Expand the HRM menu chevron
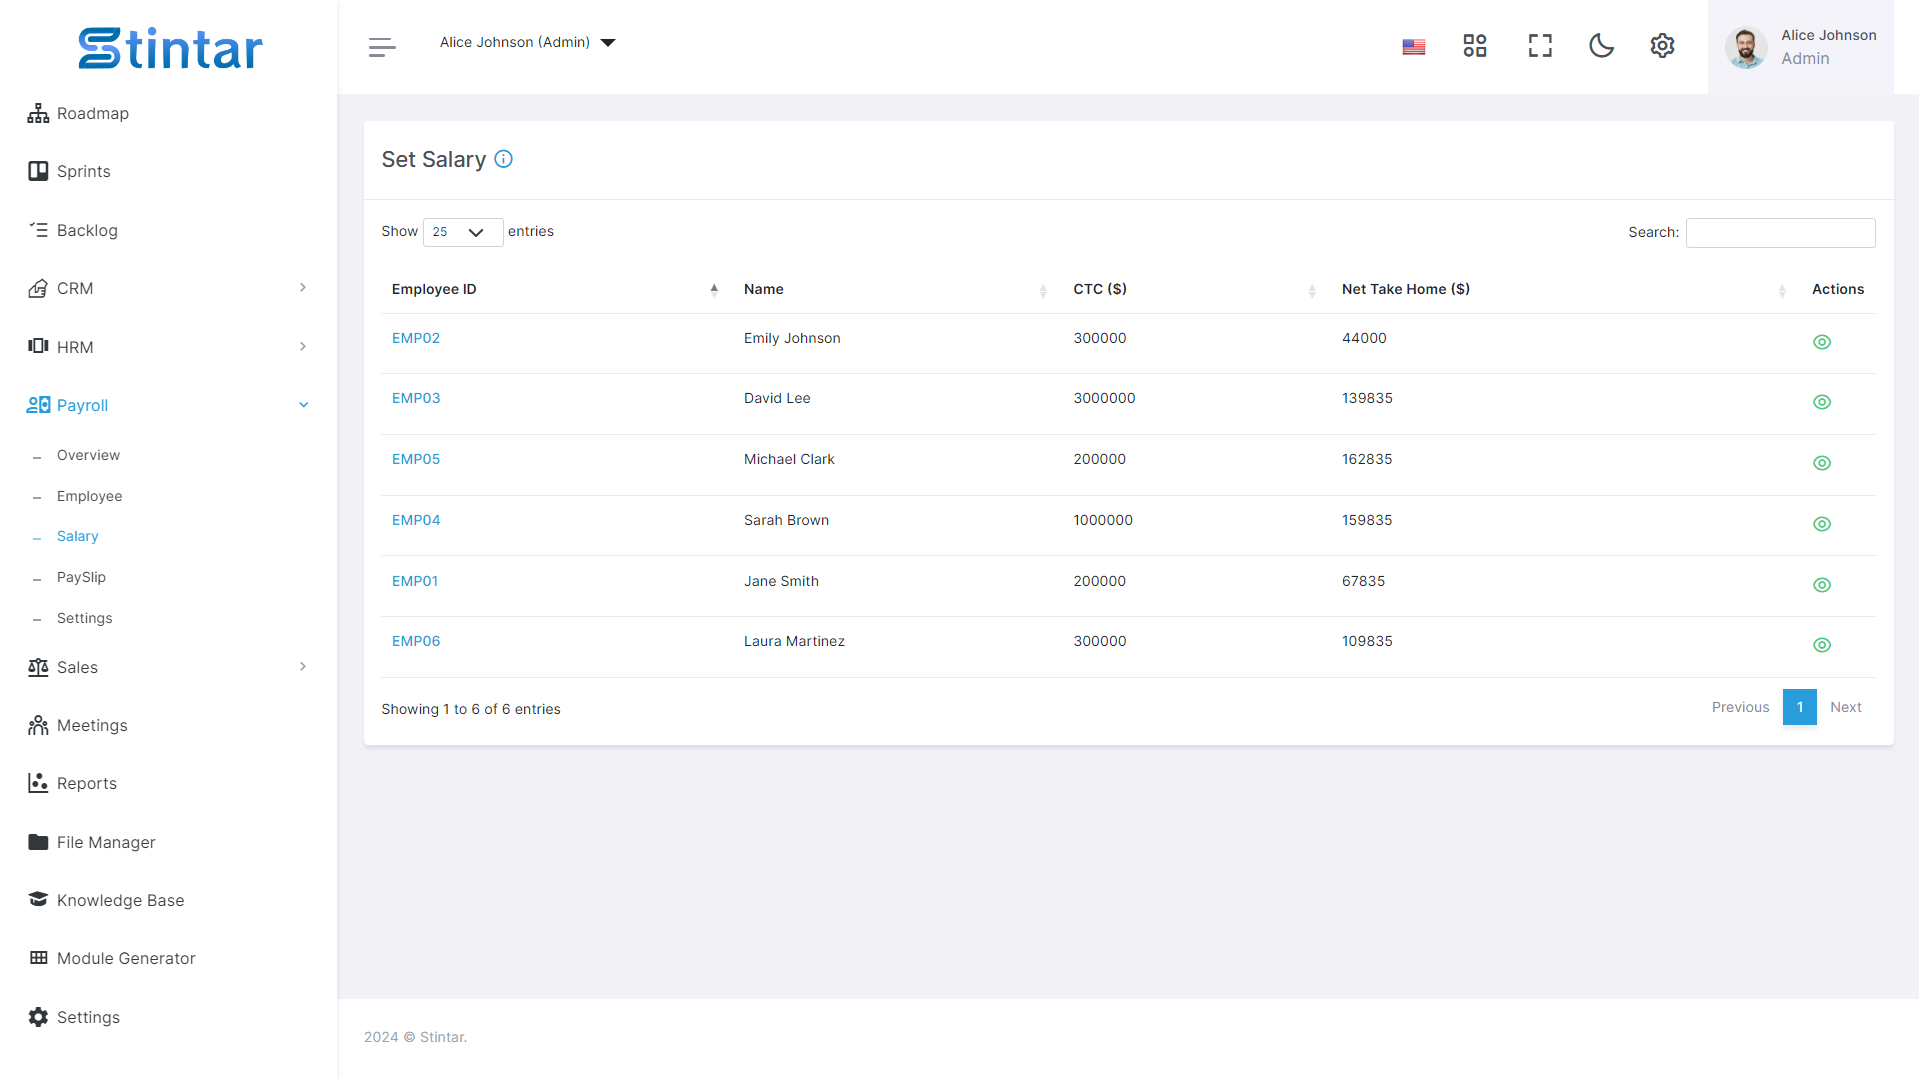1919x1079 pixels. (303, 346)
